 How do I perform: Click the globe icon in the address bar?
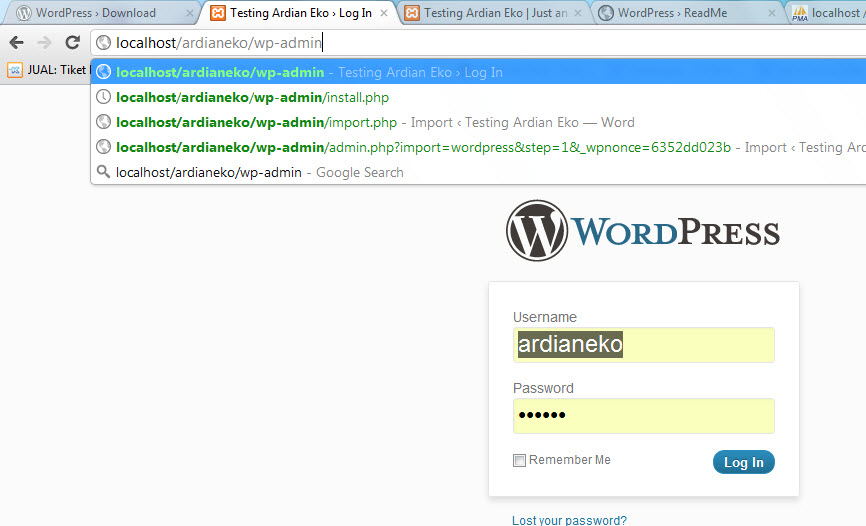coord(103,43)
